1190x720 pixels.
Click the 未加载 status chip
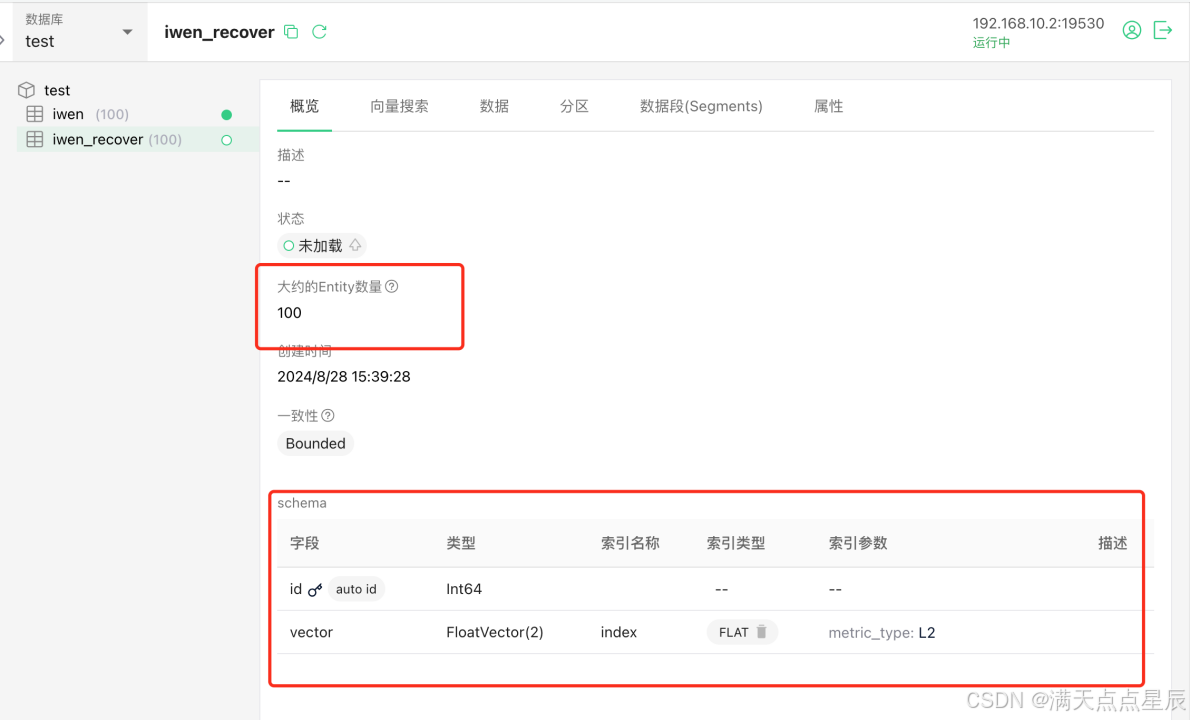point(321,246)
